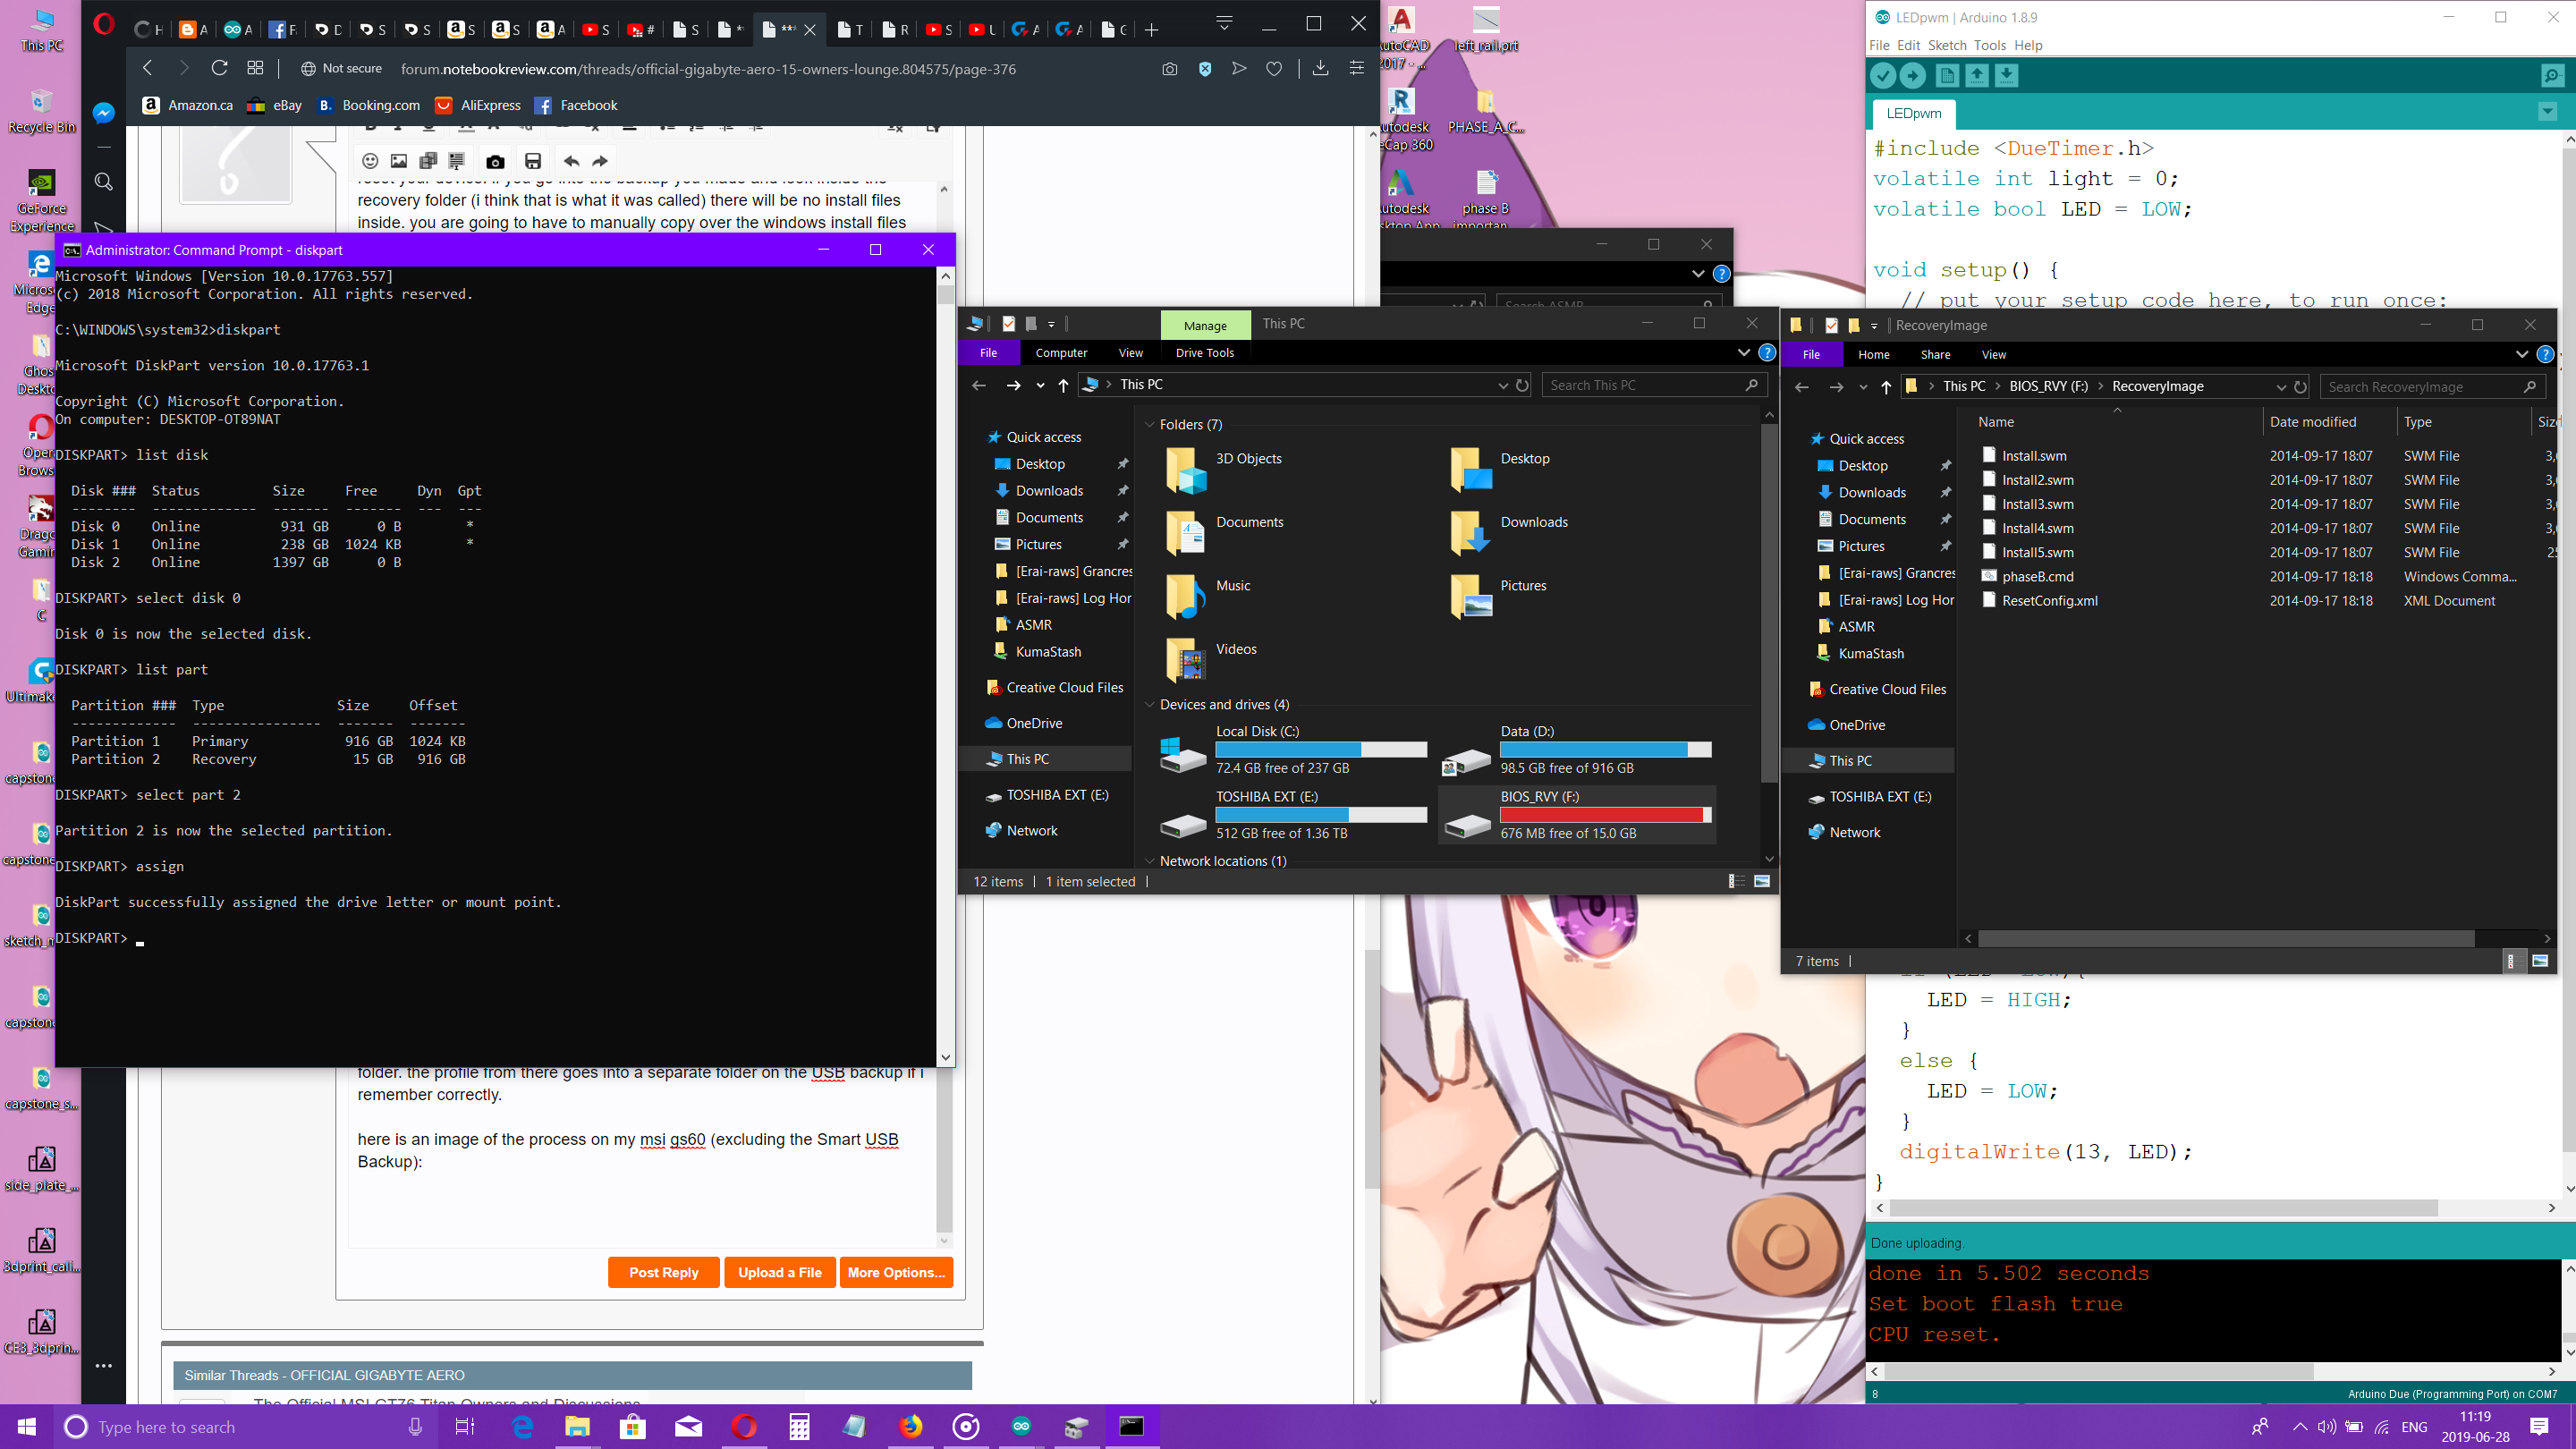
Task: Open Share ribbon tab in RecoveryImage window
Action: point(1935,355)
